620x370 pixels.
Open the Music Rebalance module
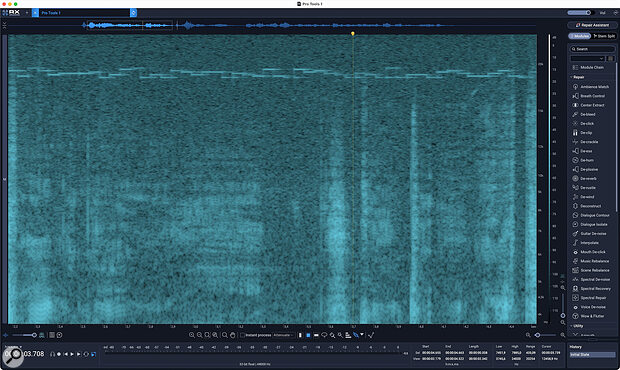[x=591, y=261]
